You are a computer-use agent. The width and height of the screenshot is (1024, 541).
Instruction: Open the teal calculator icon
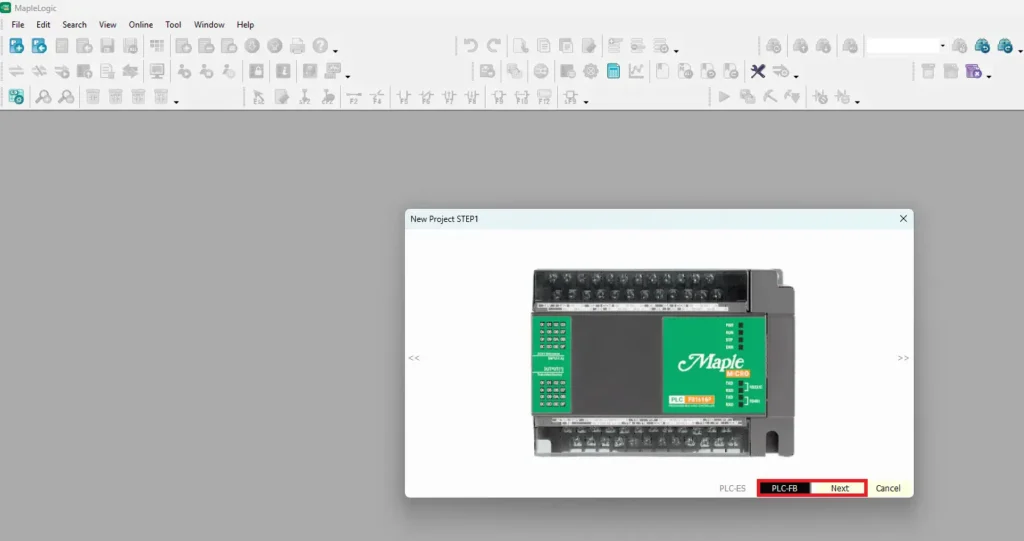(x=613, y=71)
